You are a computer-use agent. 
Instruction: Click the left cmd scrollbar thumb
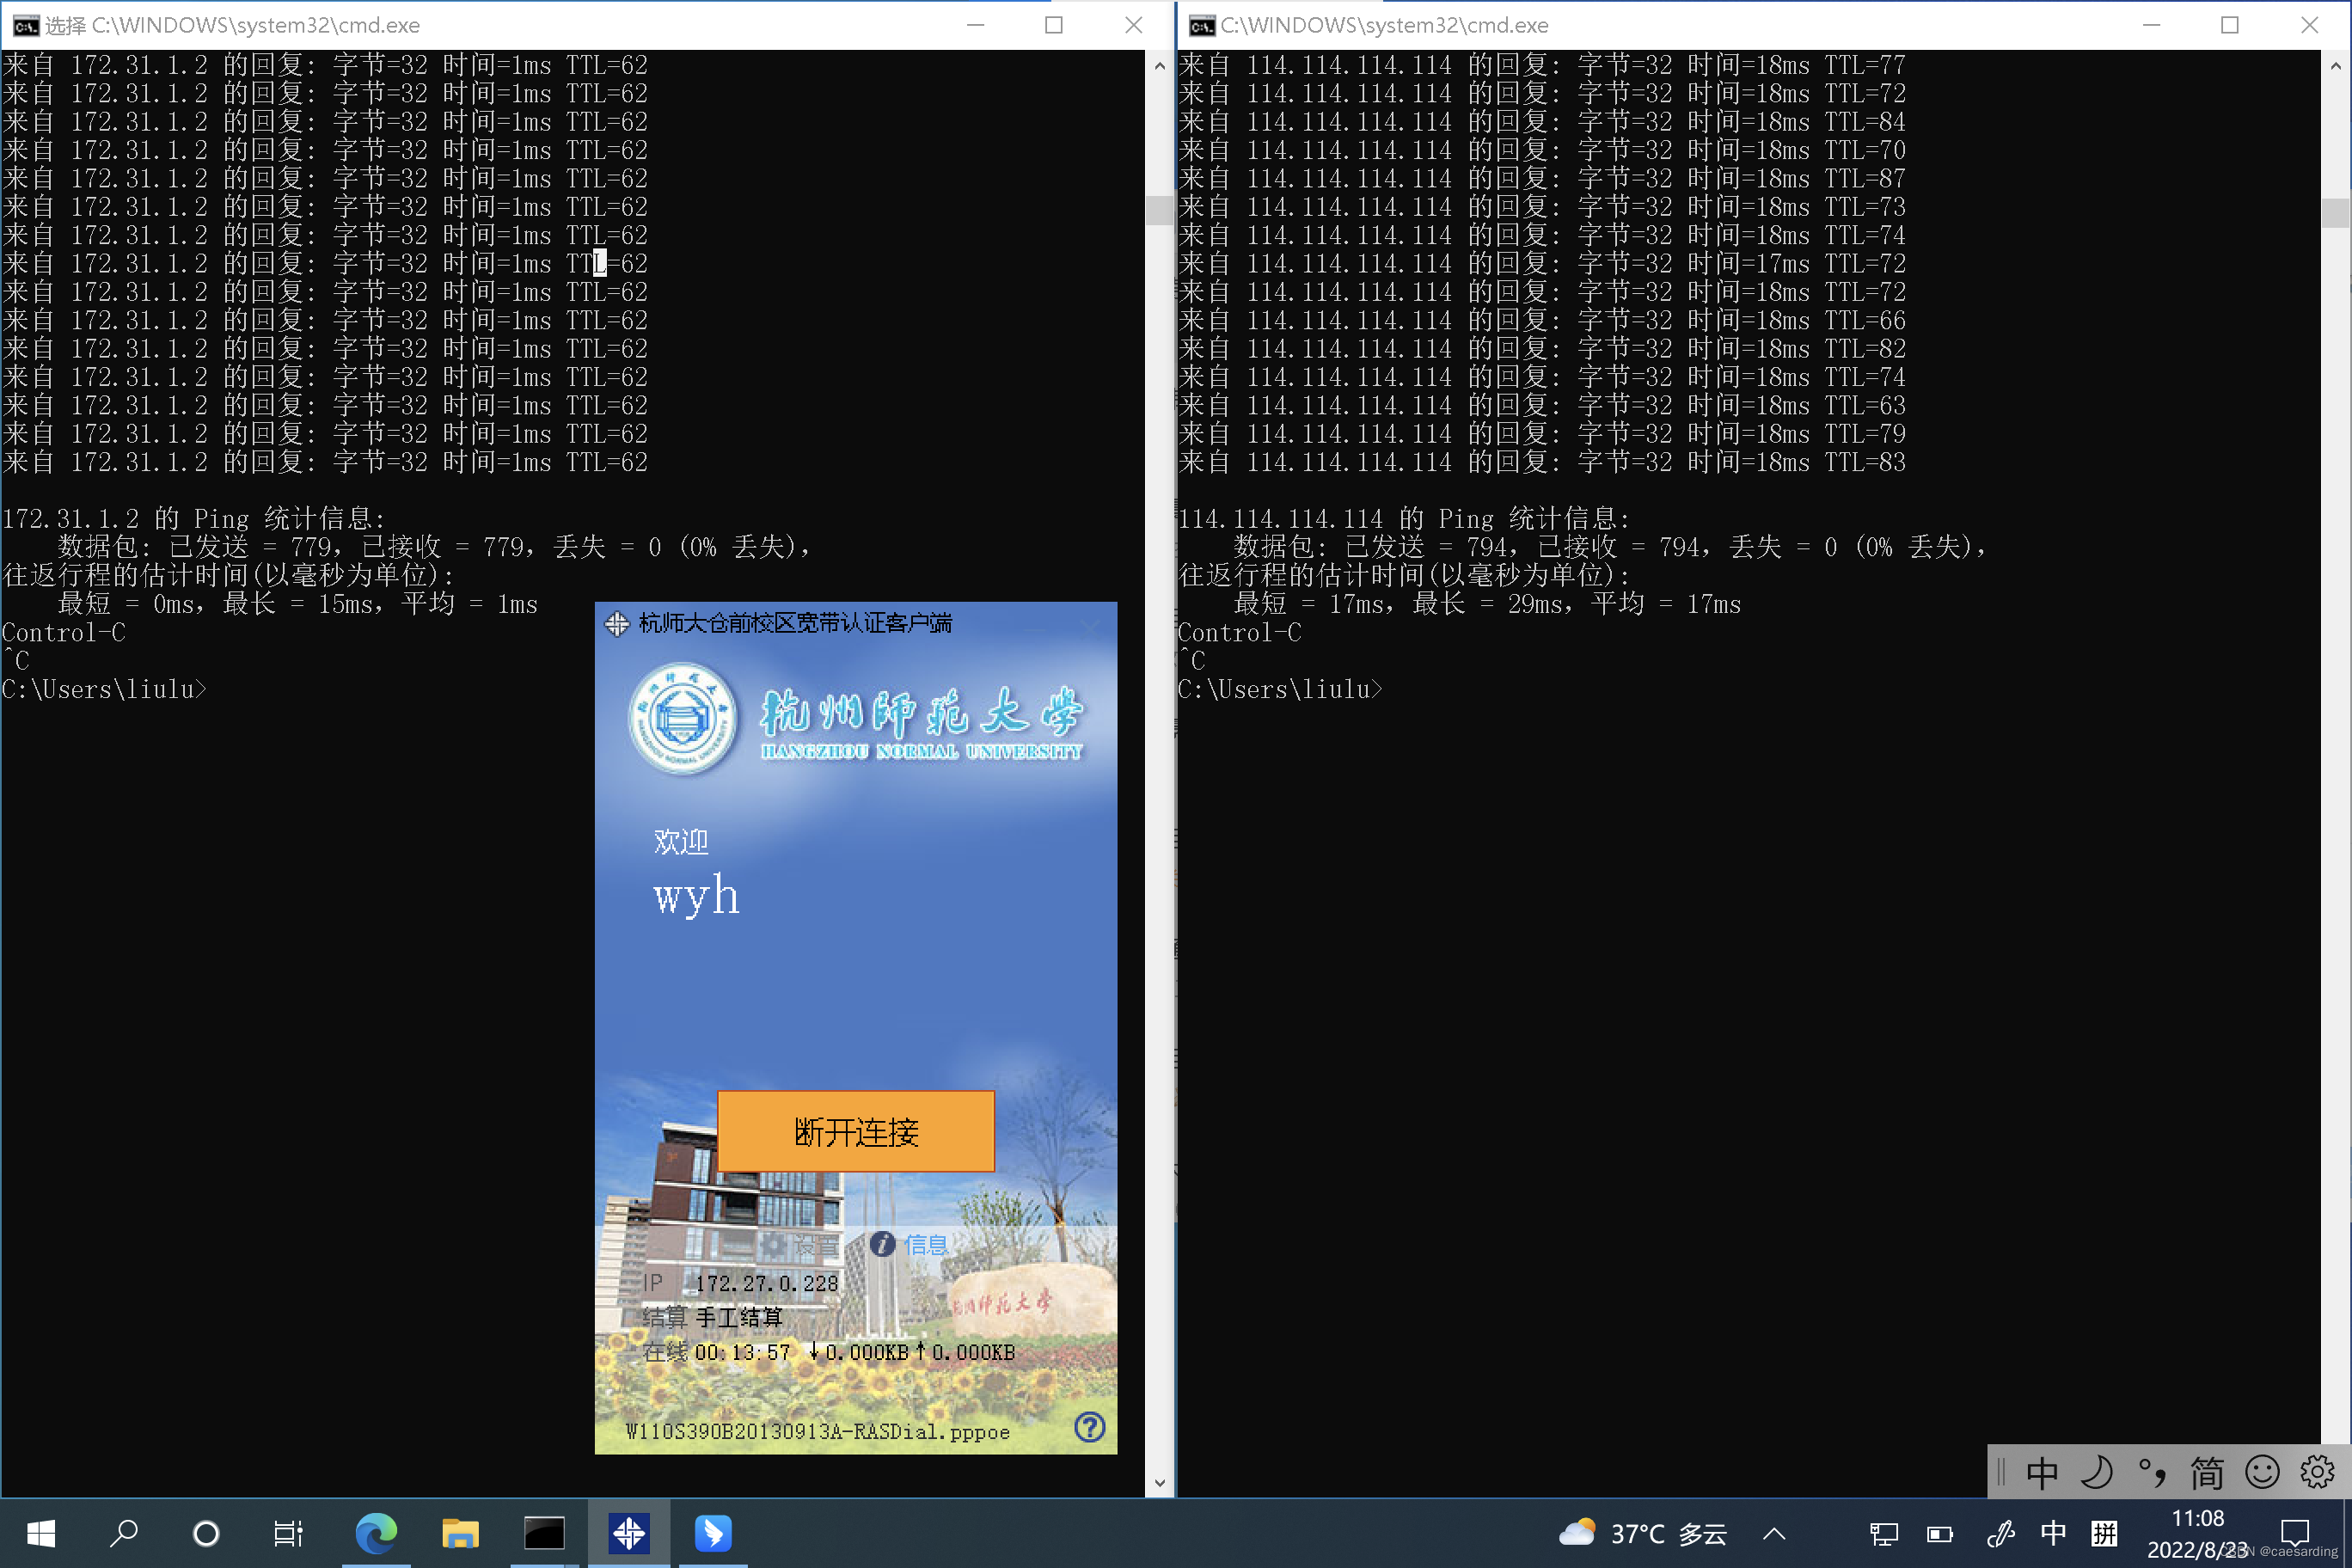(1159, 210)
